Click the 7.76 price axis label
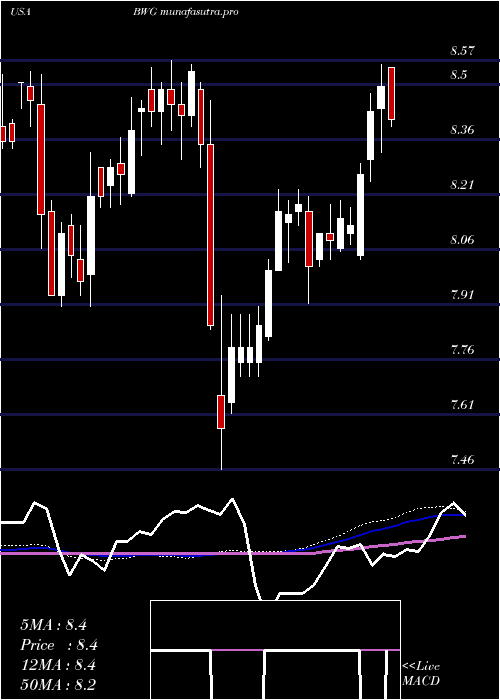This screenshot has height=700, width=500. coord(462,350)
